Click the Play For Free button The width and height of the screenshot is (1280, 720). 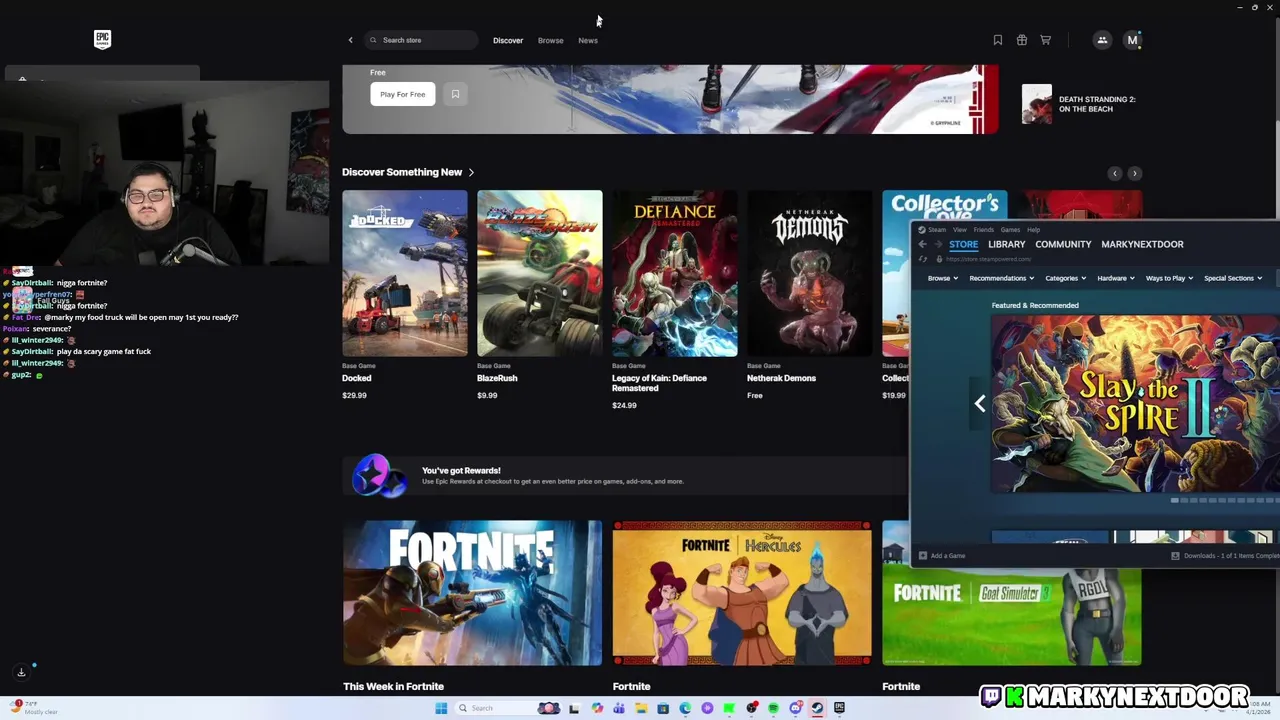coord(403,94)
